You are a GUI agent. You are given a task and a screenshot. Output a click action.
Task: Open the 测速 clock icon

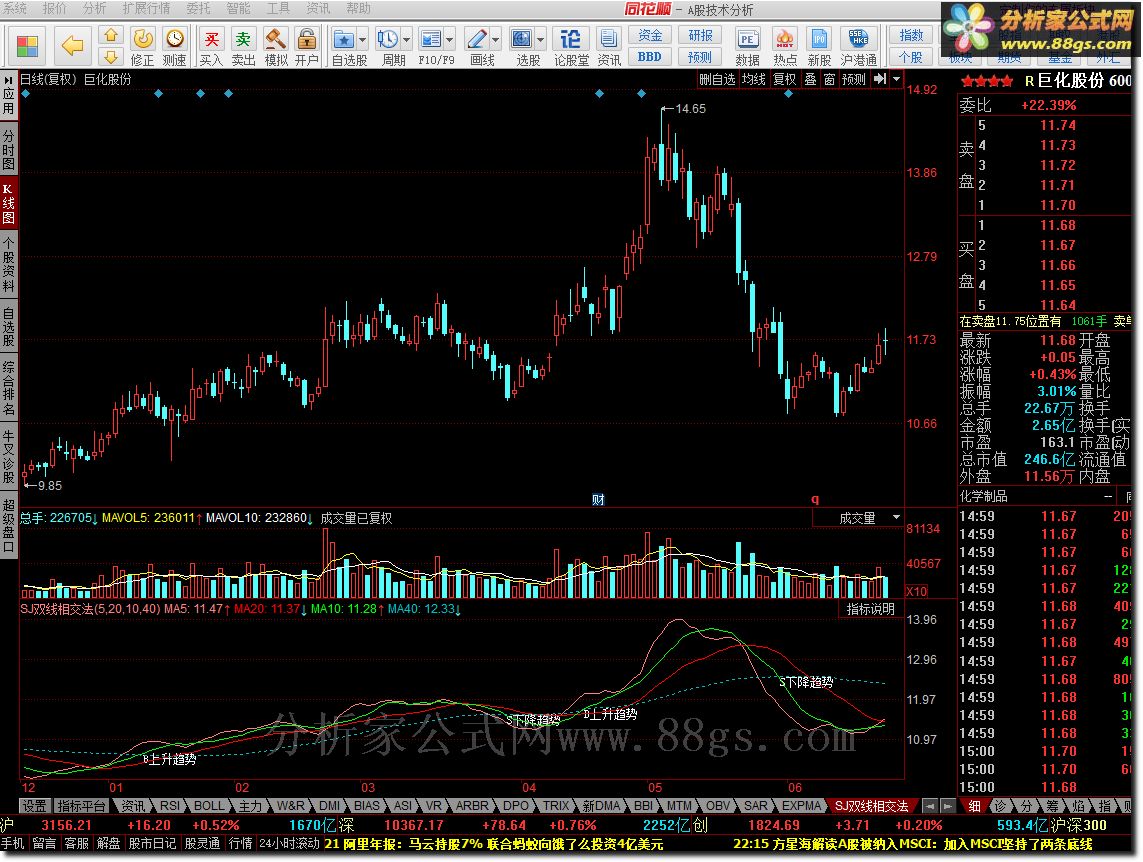point(174,39)
